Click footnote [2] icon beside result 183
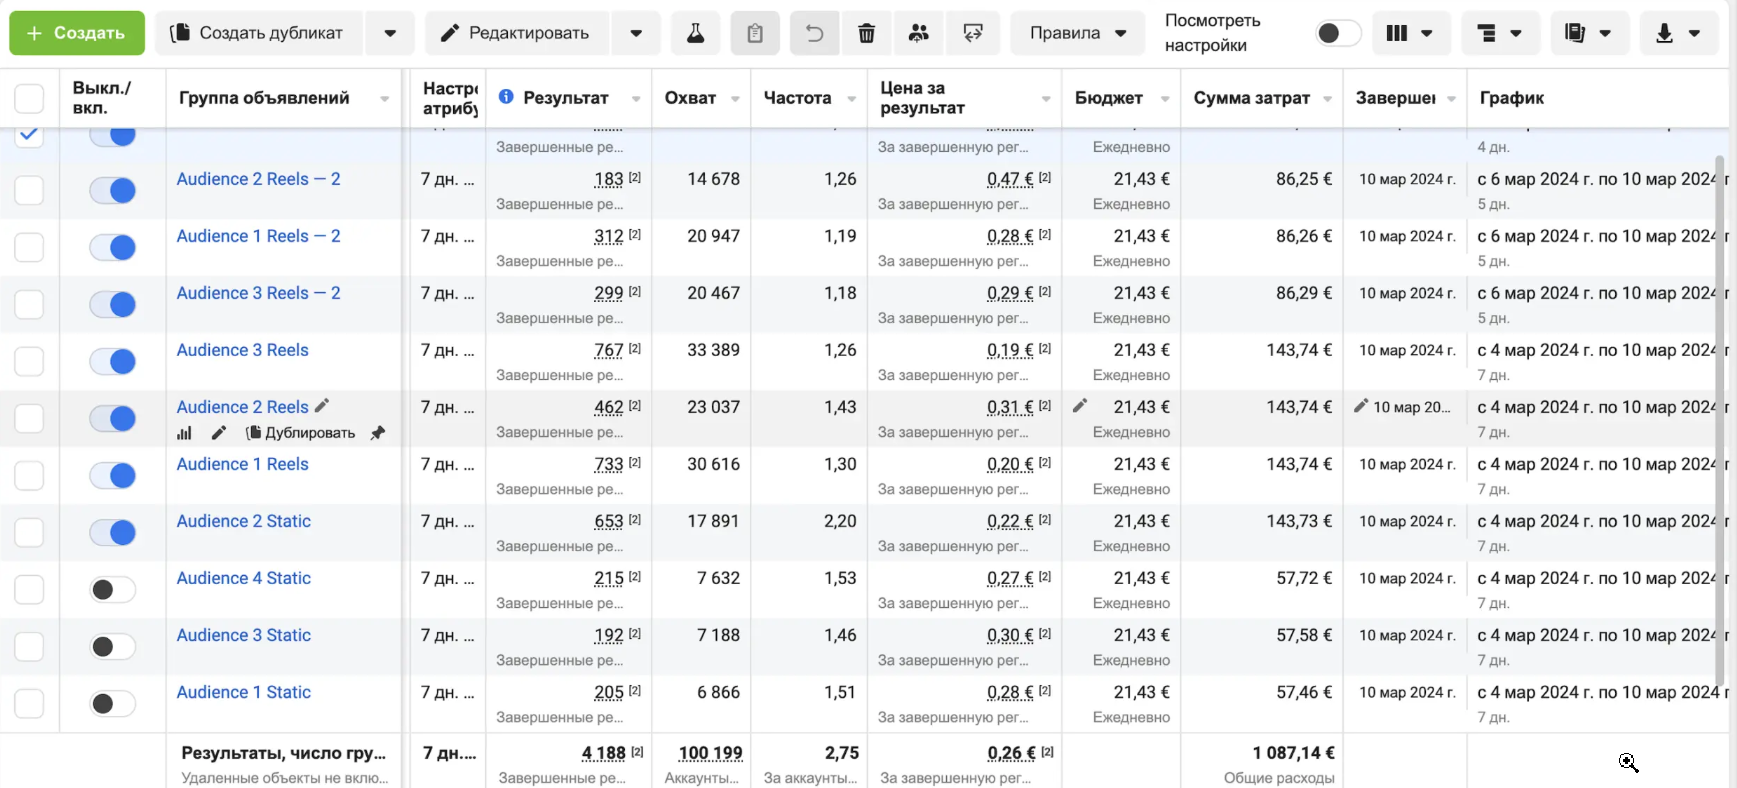1737x788 pixels. point(634,178)
